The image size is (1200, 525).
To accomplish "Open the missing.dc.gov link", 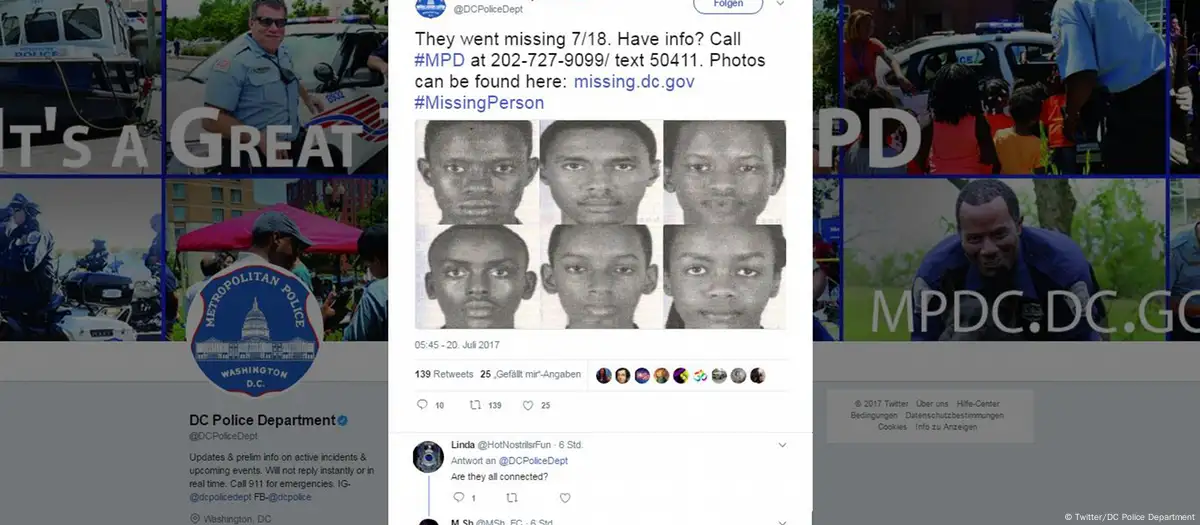I will click(x=632, y=82).
